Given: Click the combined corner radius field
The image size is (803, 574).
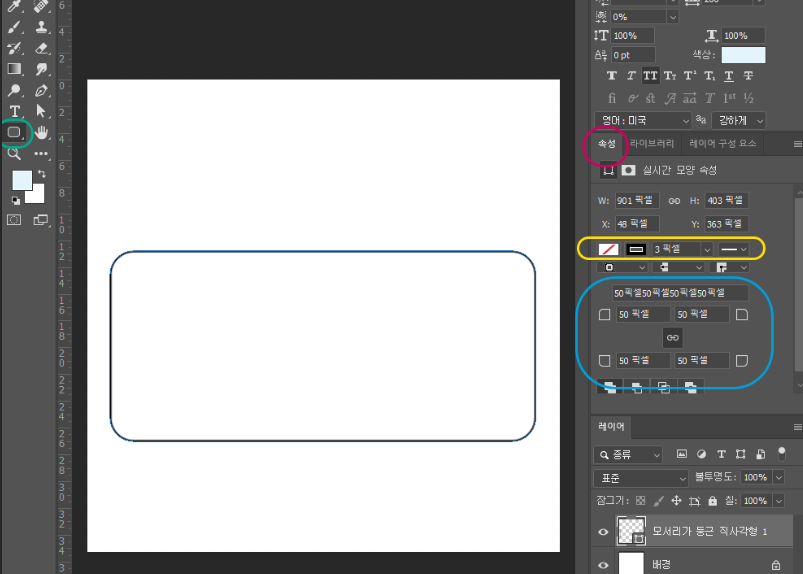Looking at the screenshot, I should pos(680,293).
